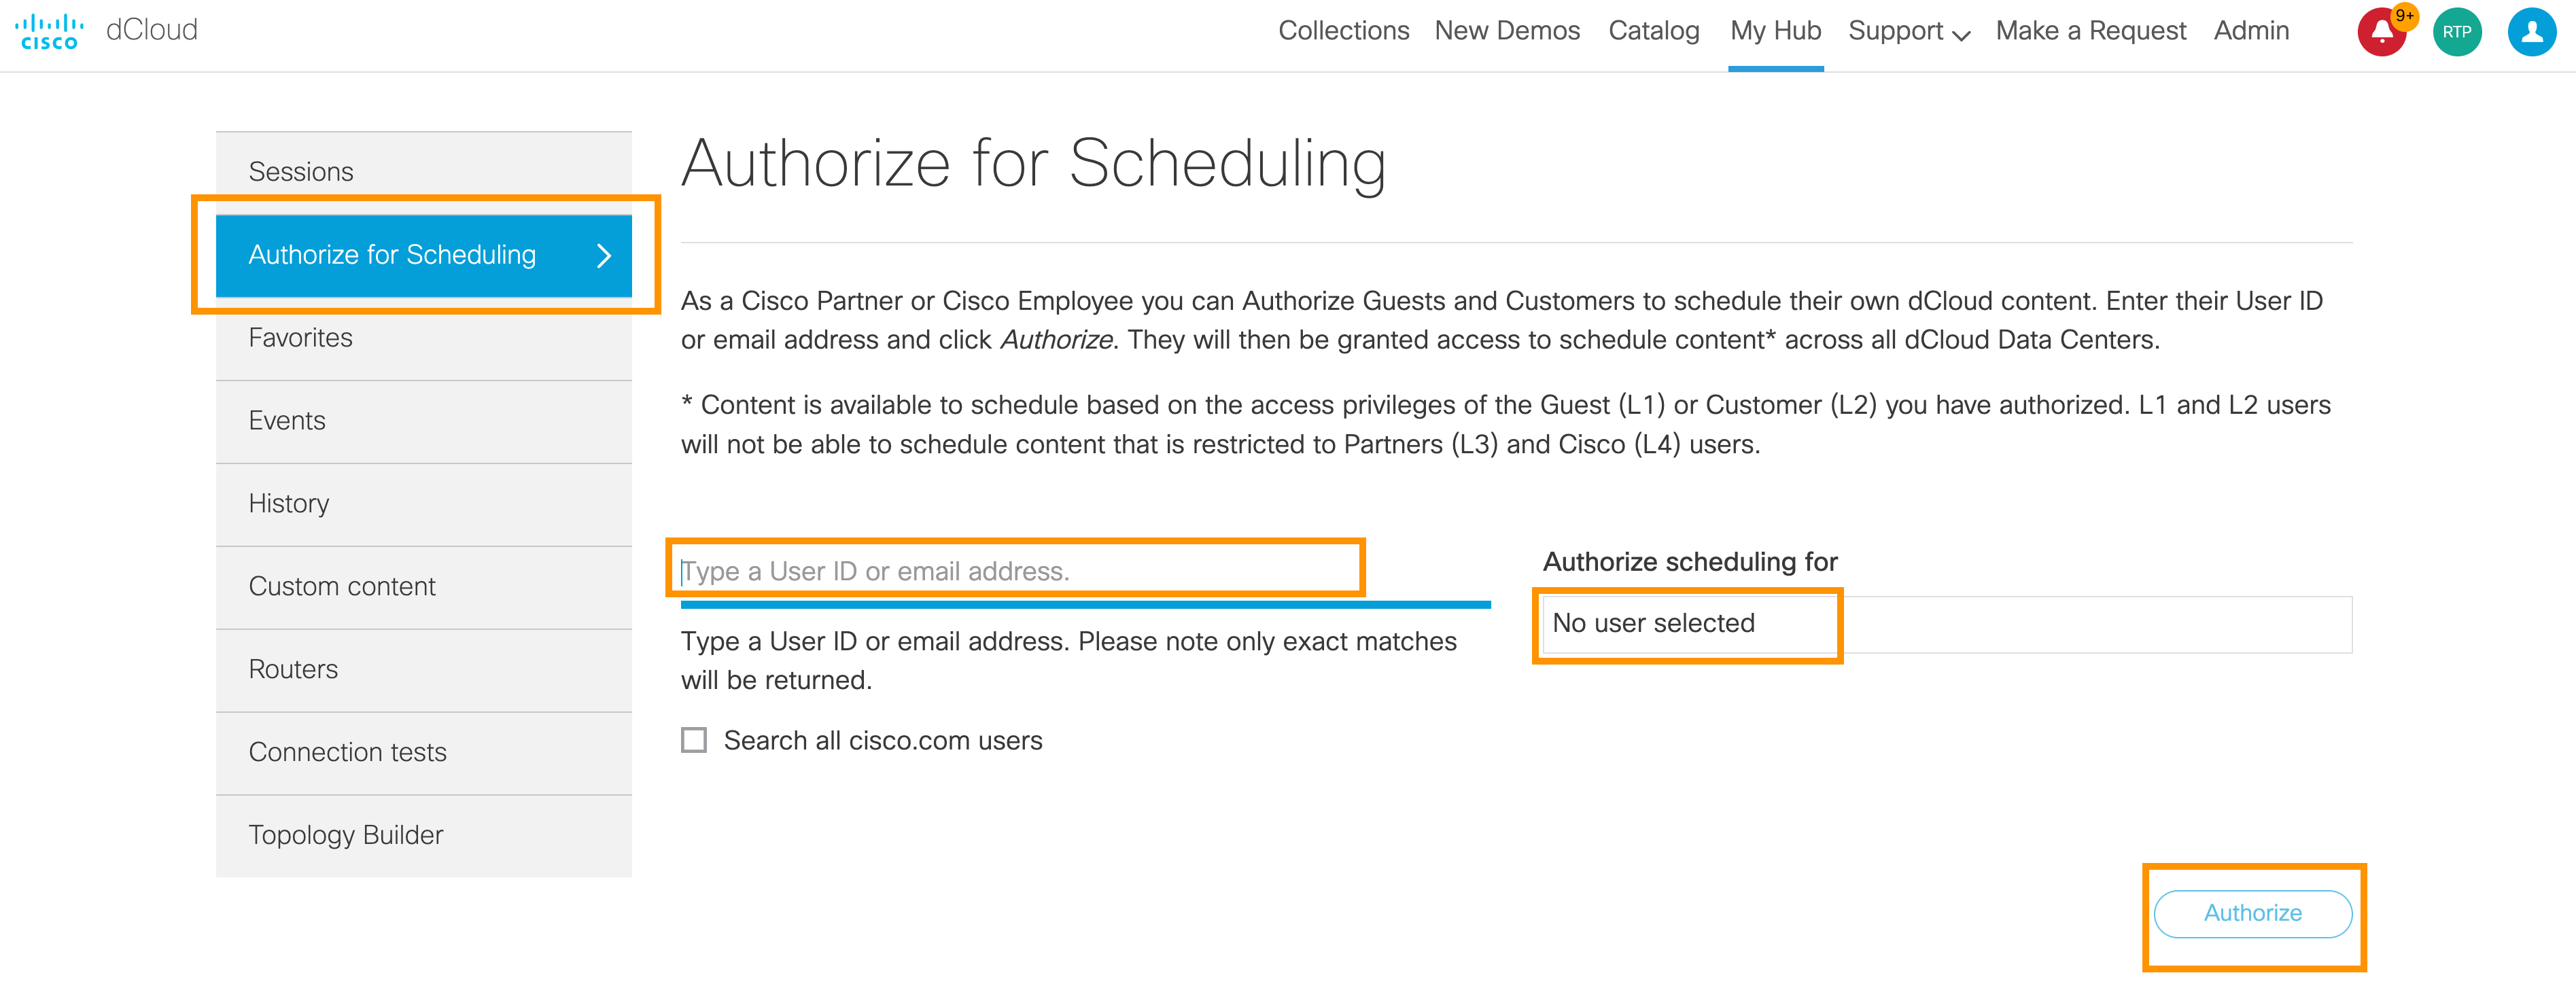
Task: Click the Cisco logo icon
Action: [x=48, y=30]
